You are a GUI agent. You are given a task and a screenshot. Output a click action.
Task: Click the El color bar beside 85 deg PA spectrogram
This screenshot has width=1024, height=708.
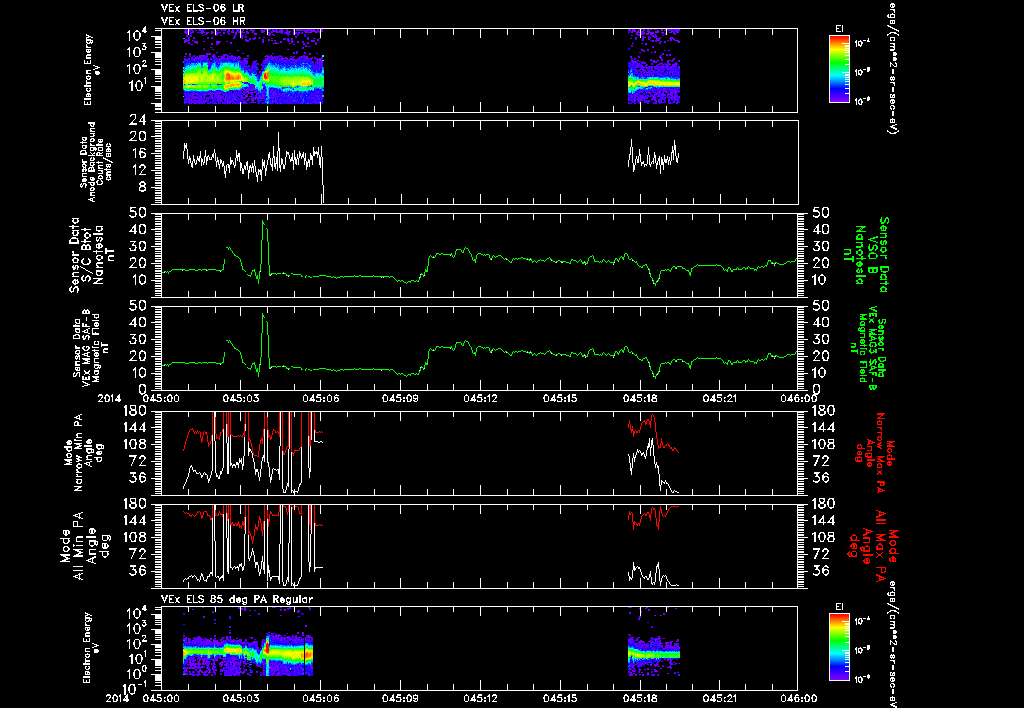[839, 646]
